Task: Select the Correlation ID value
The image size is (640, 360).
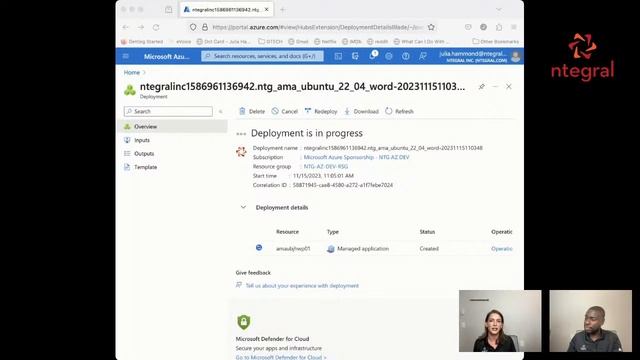Action: (343, 185)
